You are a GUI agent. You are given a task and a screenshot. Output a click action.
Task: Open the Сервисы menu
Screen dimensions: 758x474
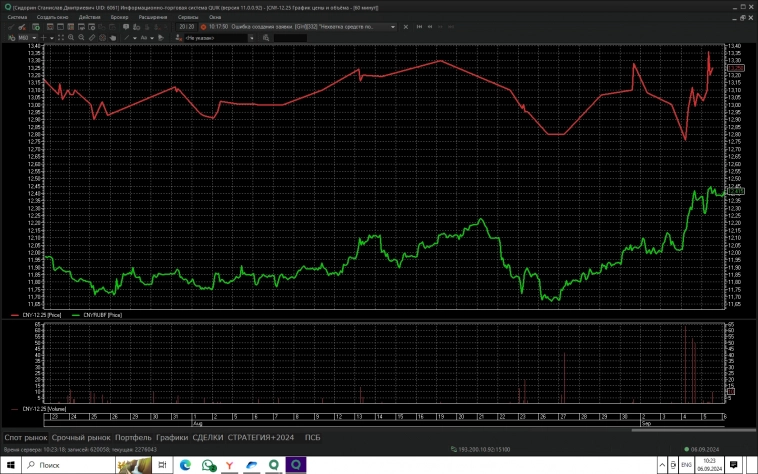click(x=187, y=17)
